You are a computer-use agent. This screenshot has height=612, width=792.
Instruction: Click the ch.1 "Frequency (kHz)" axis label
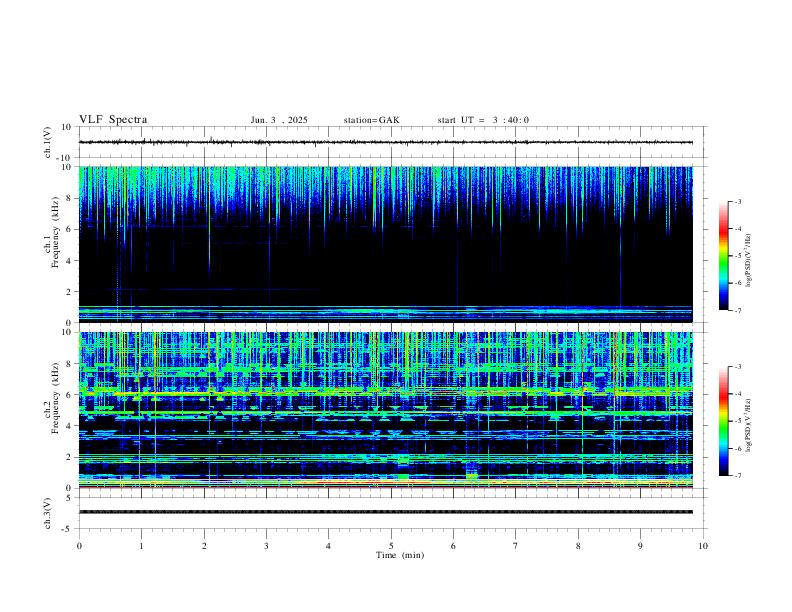pos(55,232)
